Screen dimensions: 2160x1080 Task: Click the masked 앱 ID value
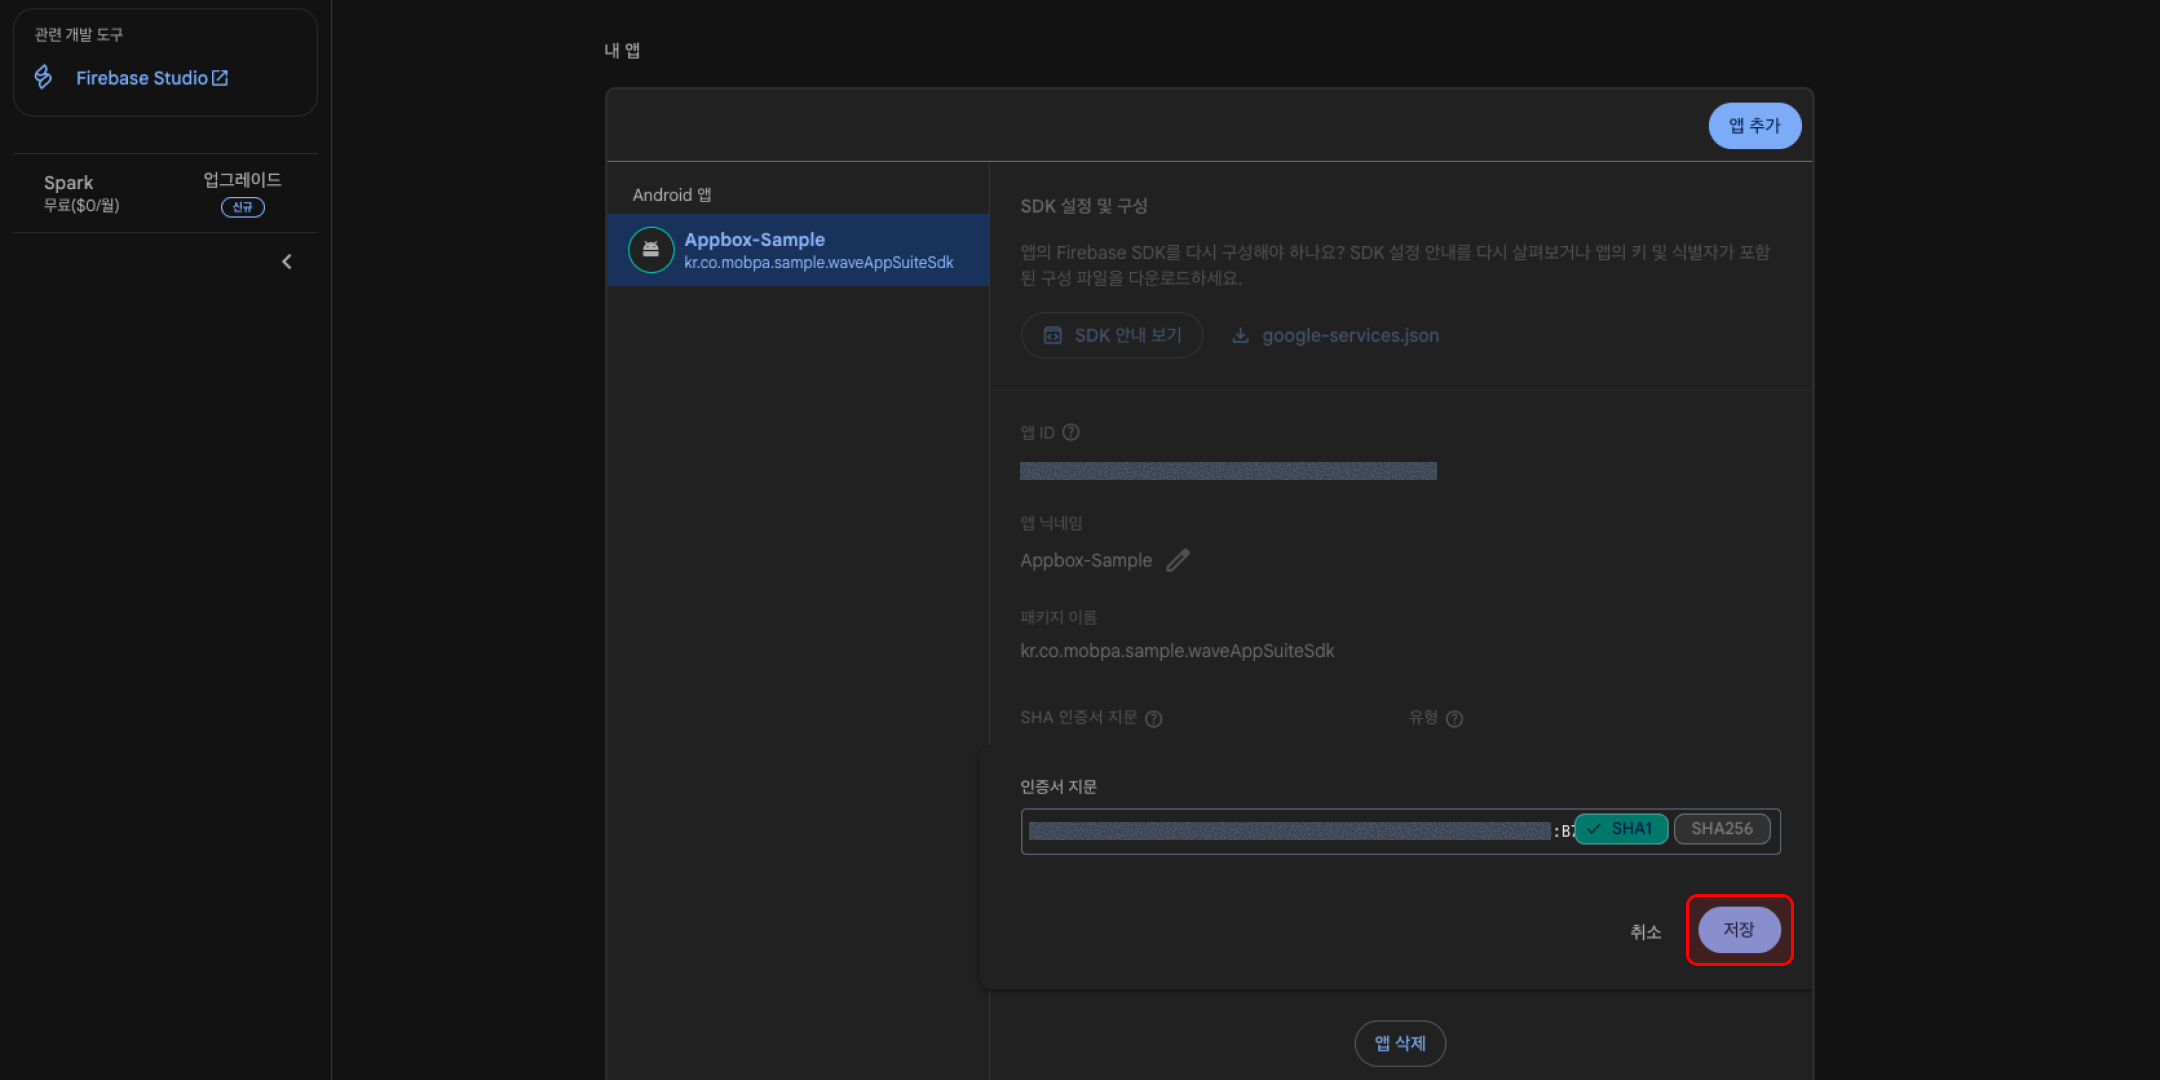coord(1228,471)
